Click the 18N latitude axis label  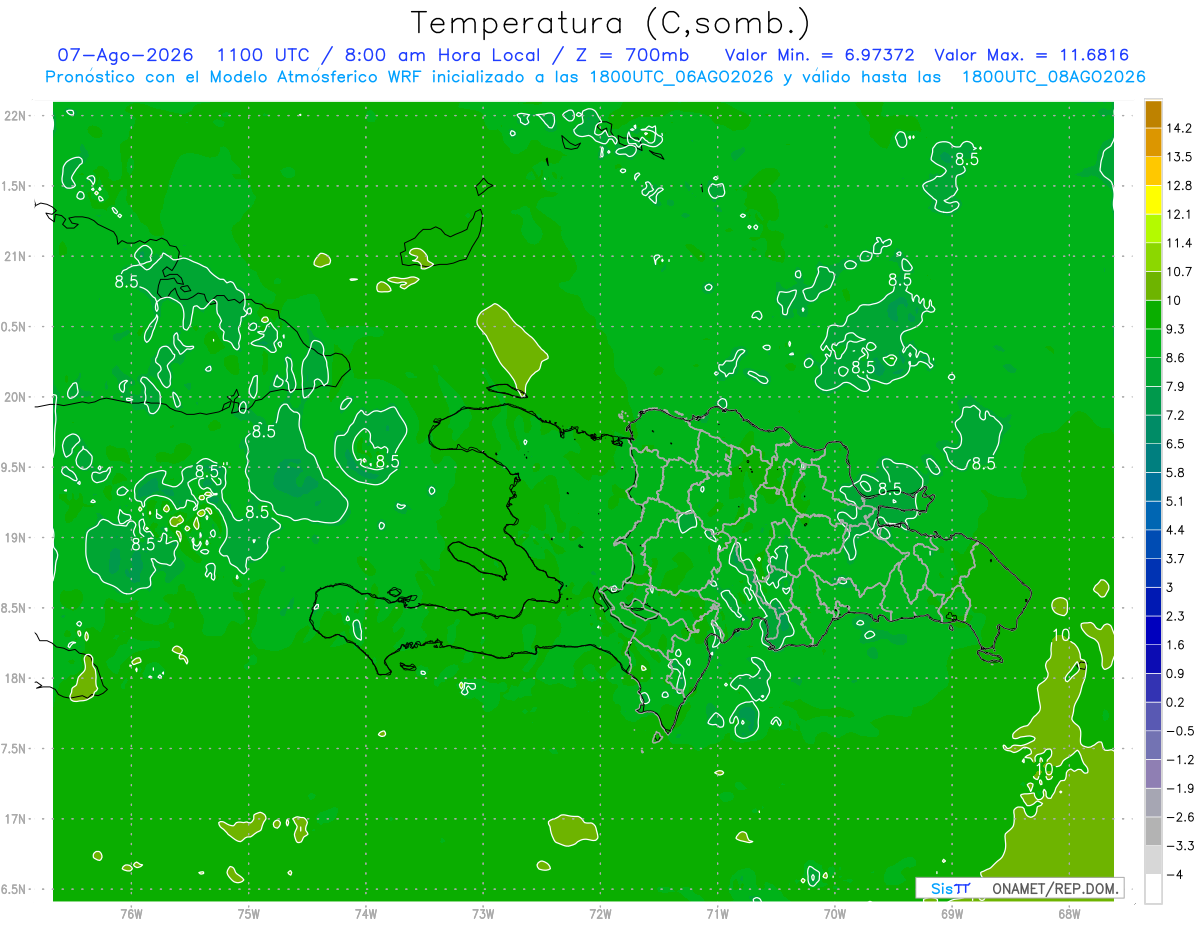(x=16, y=678)
